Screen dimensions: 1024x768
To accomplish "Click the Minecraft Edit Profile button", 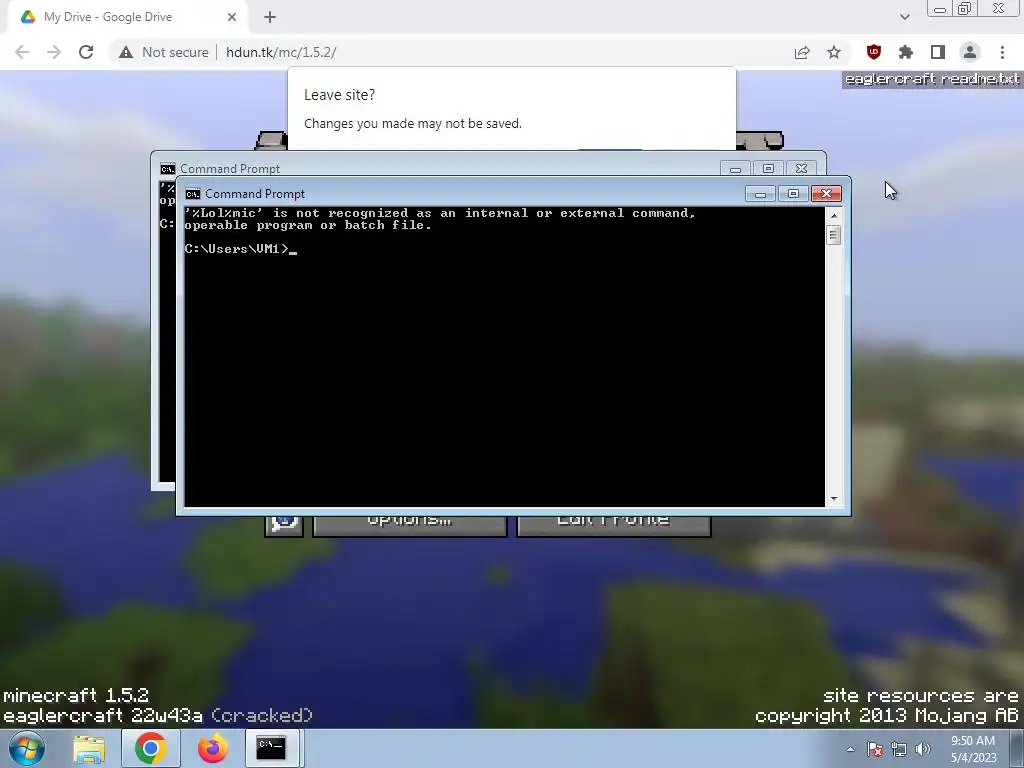I will point(613,526).
